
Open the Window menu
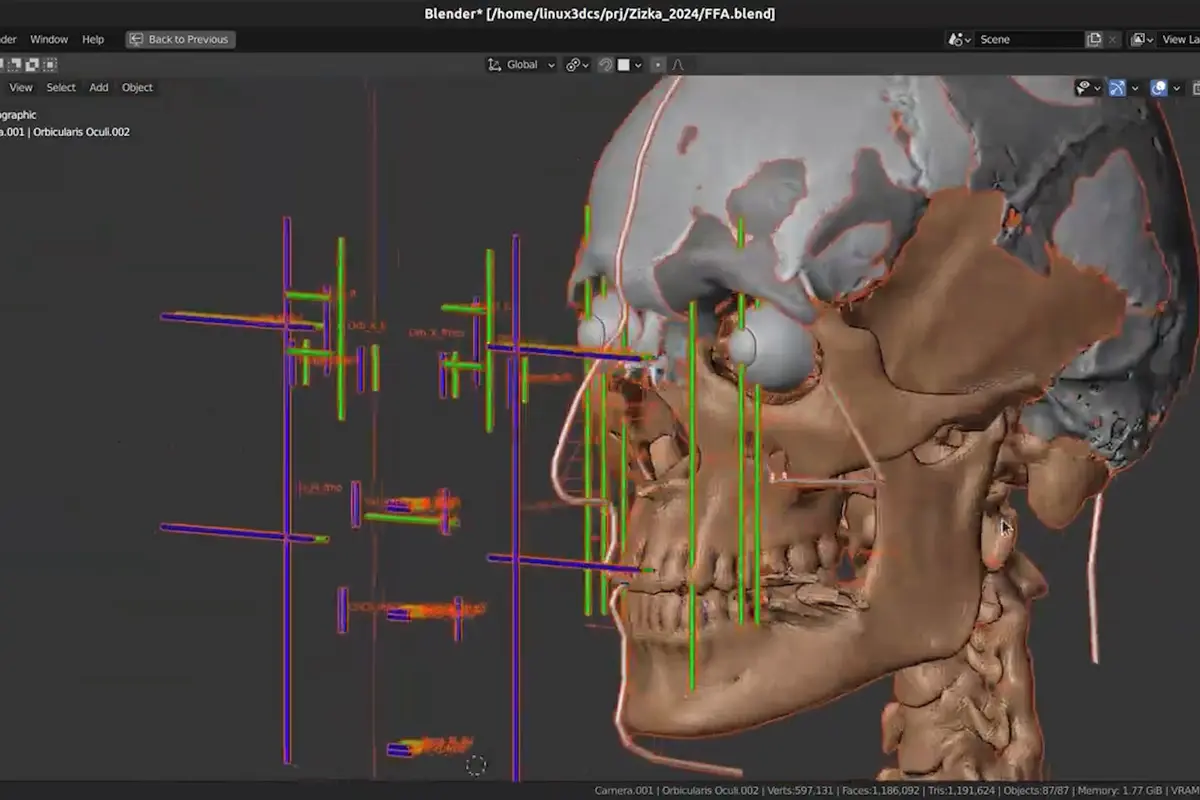[49, 39]
